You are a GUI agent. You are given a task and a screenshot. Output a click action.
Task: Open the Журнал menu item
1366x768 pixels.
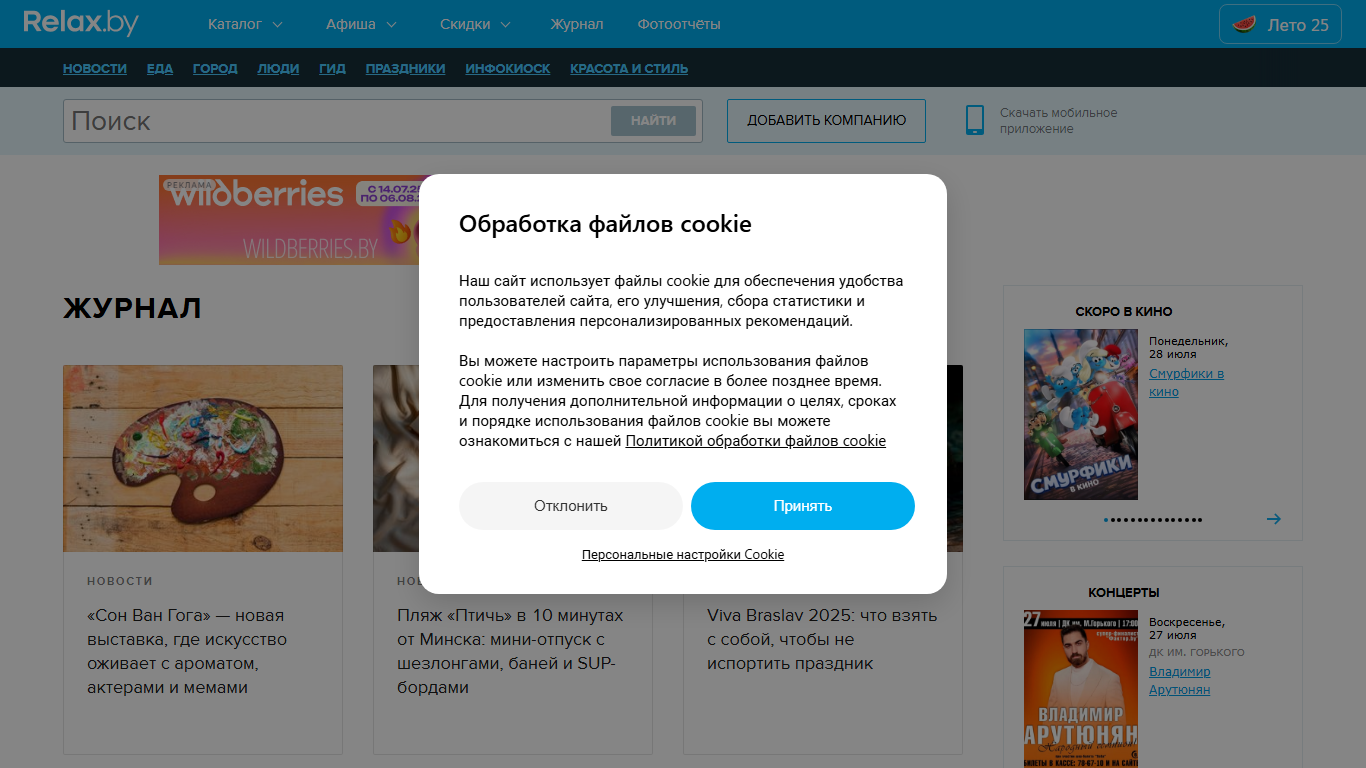pyautogui.click(x=577, y=24)
